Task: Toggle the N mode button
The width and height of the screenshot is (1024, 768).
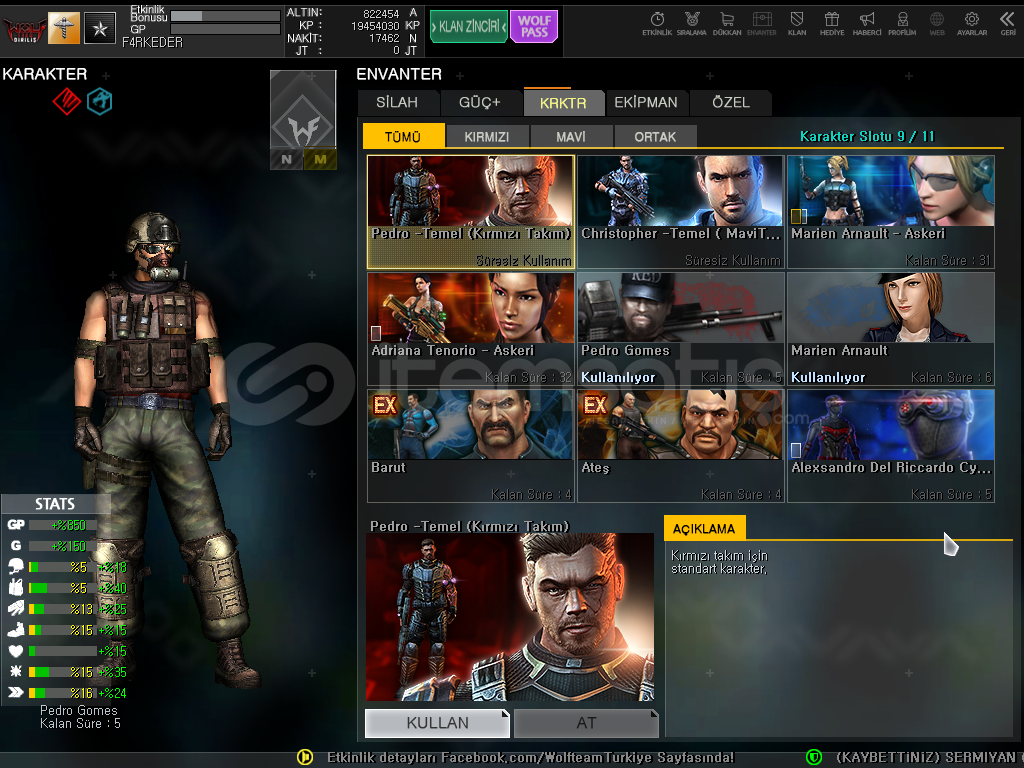Action: (287, 159)
